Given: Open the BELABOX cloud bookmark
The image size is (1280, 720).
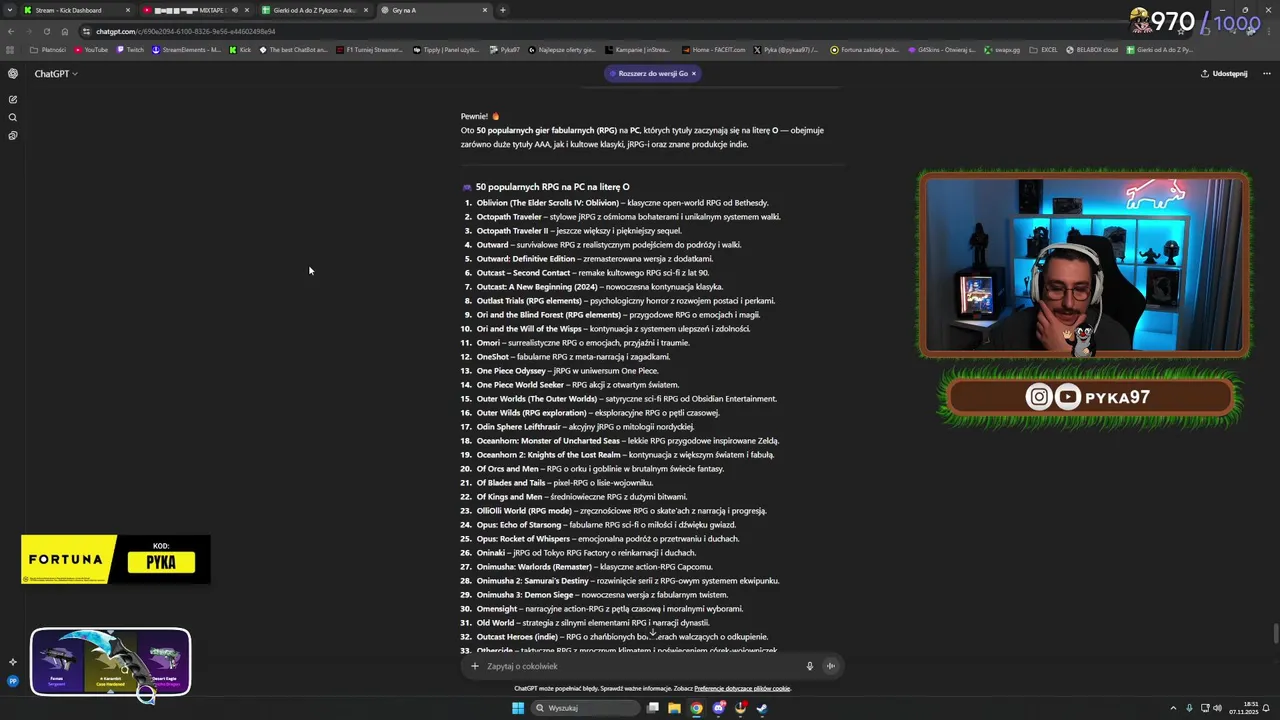Looking at the screenshot, I should [1092, 49].
